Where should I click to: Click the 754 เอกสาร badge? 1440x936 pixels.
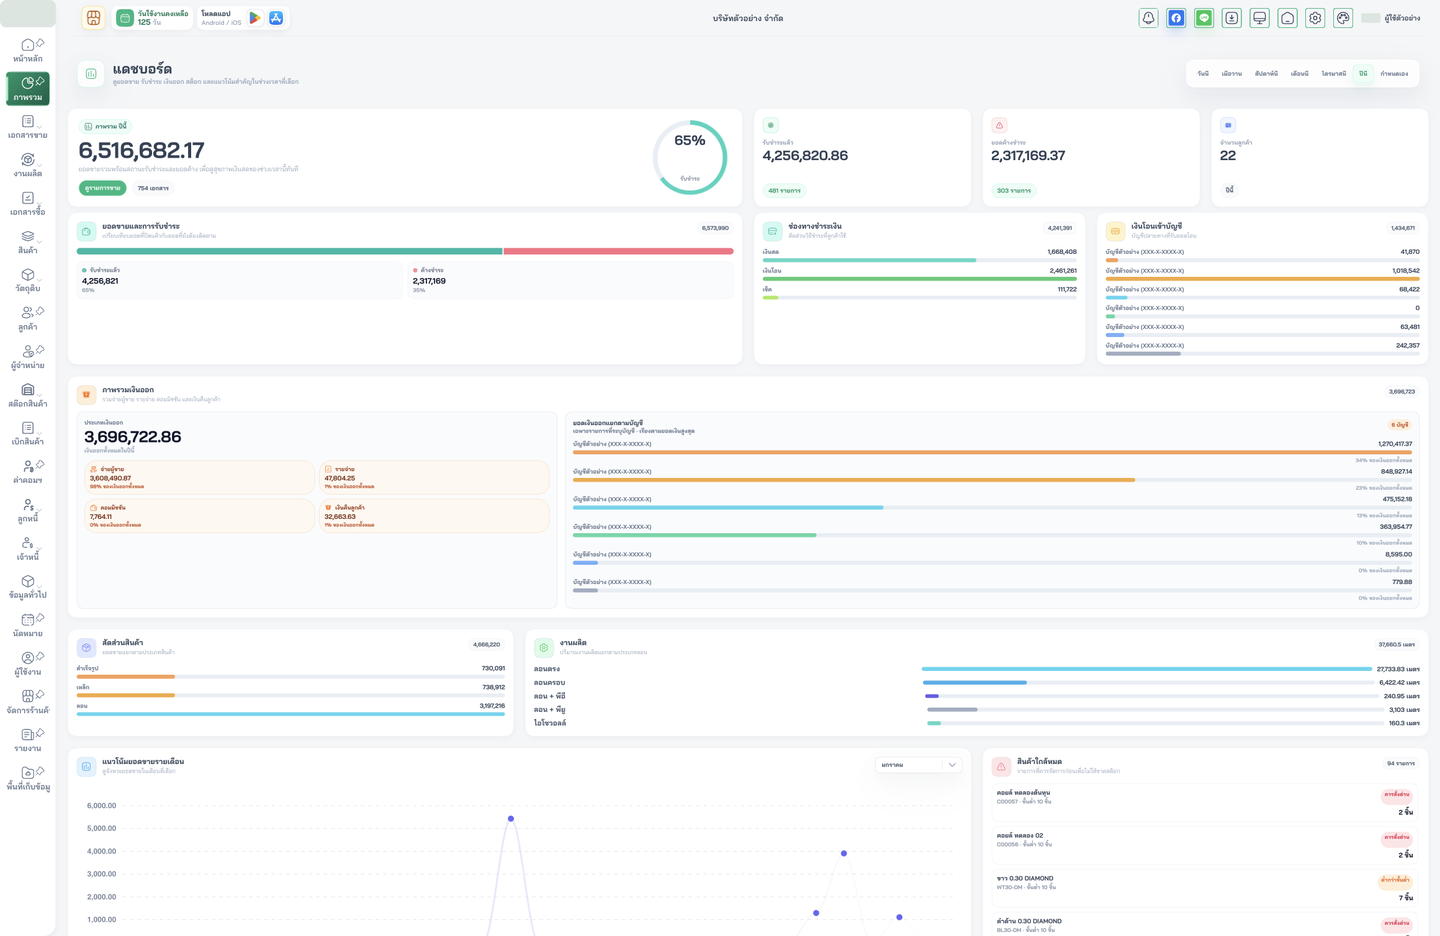pyautogui.click(x=153, y=188)
